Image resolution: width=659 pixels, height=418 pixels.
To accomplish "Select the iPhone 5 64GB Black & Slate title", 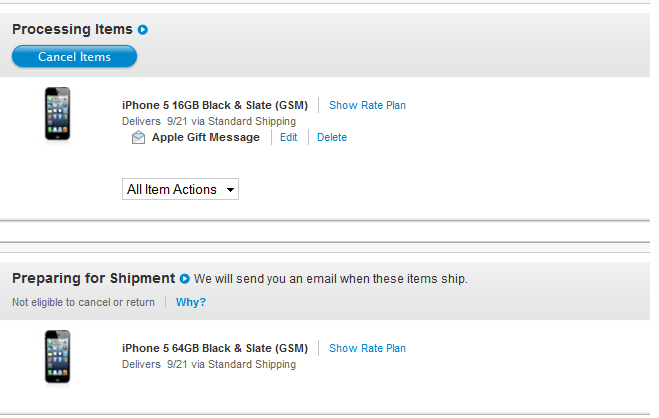I will click(215, 348).
